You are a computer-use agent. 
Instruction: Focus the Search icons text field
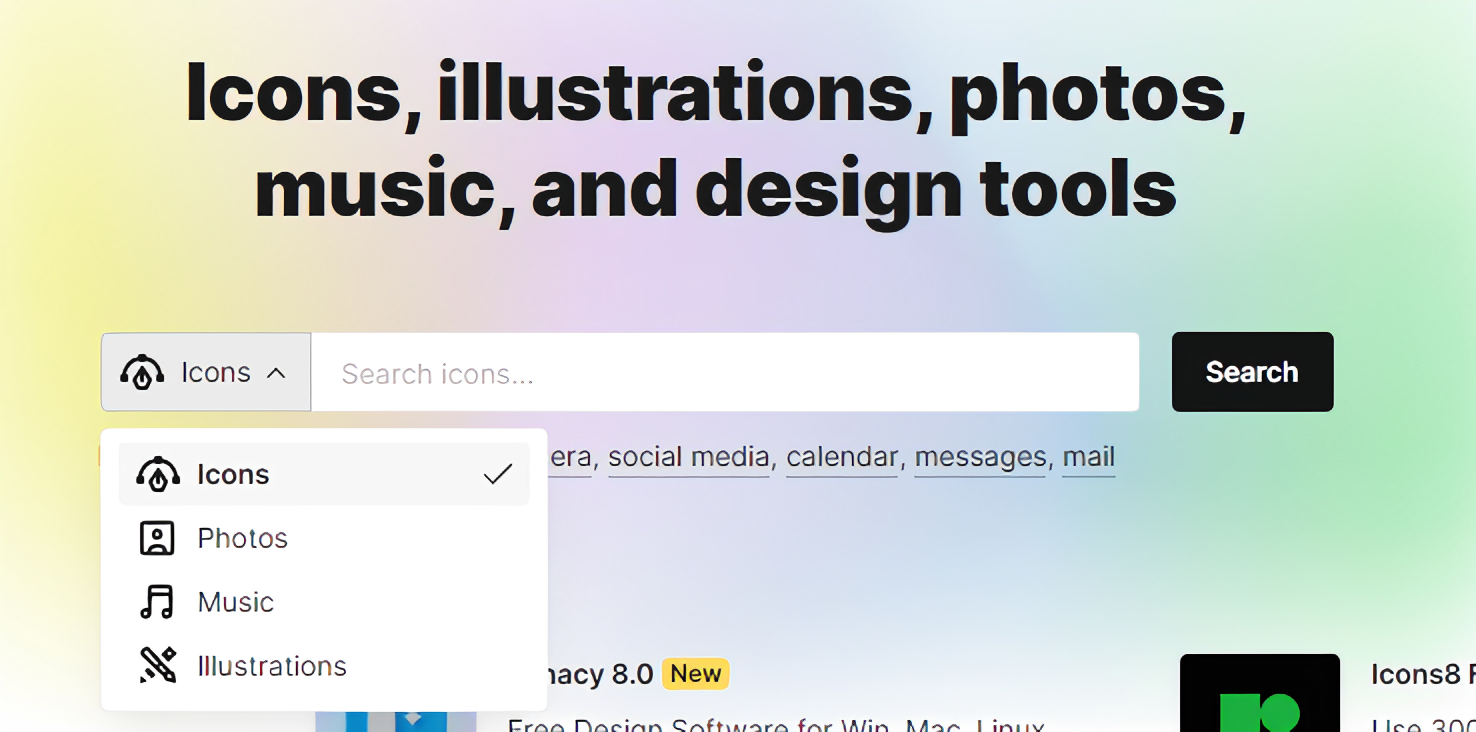point(725,372)
